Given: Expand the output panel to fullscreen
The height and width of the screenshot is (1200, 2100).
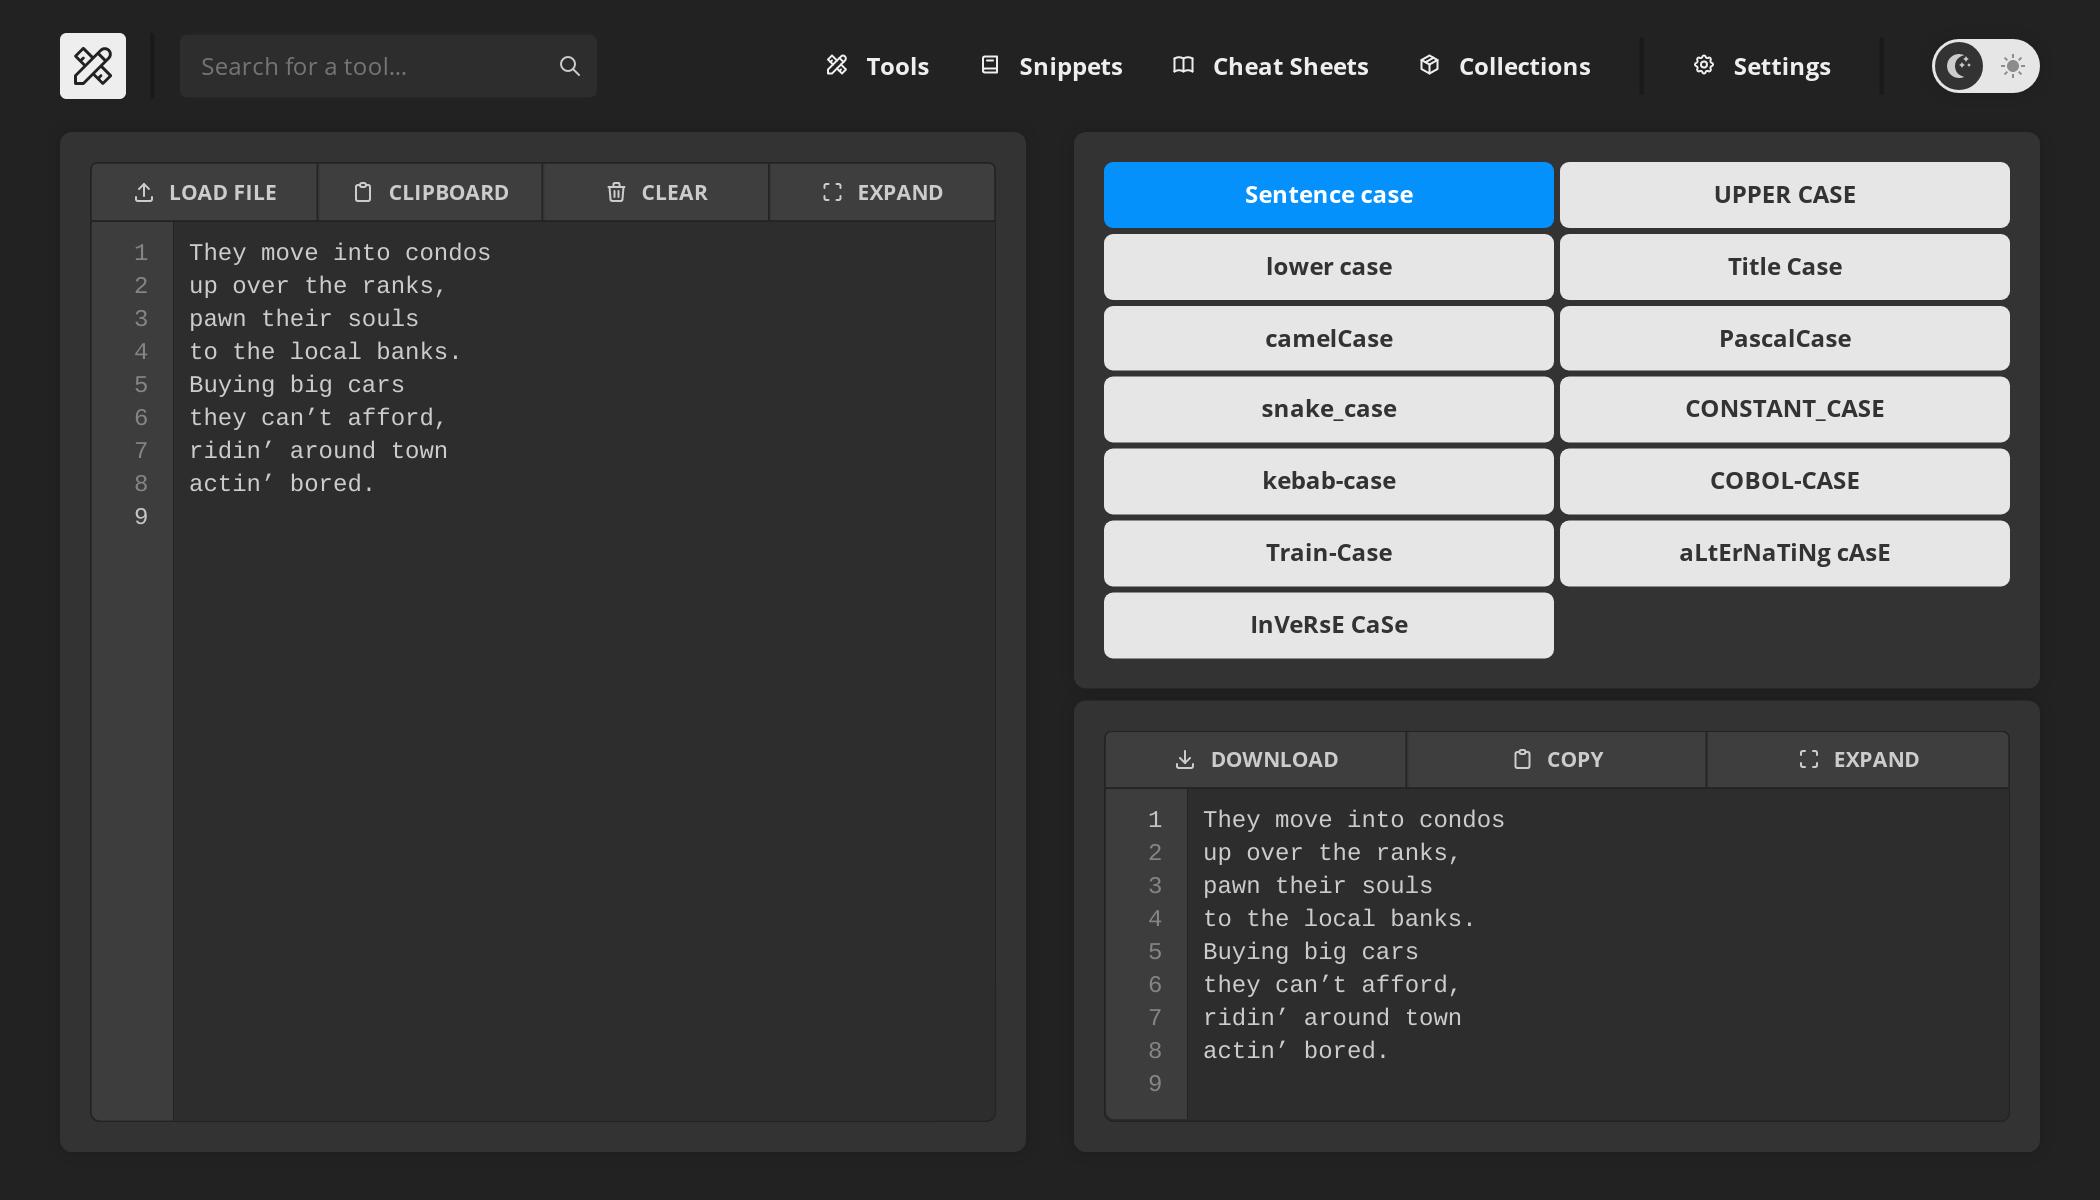Looking at the screenshot, I should [x=1858, y=759].
